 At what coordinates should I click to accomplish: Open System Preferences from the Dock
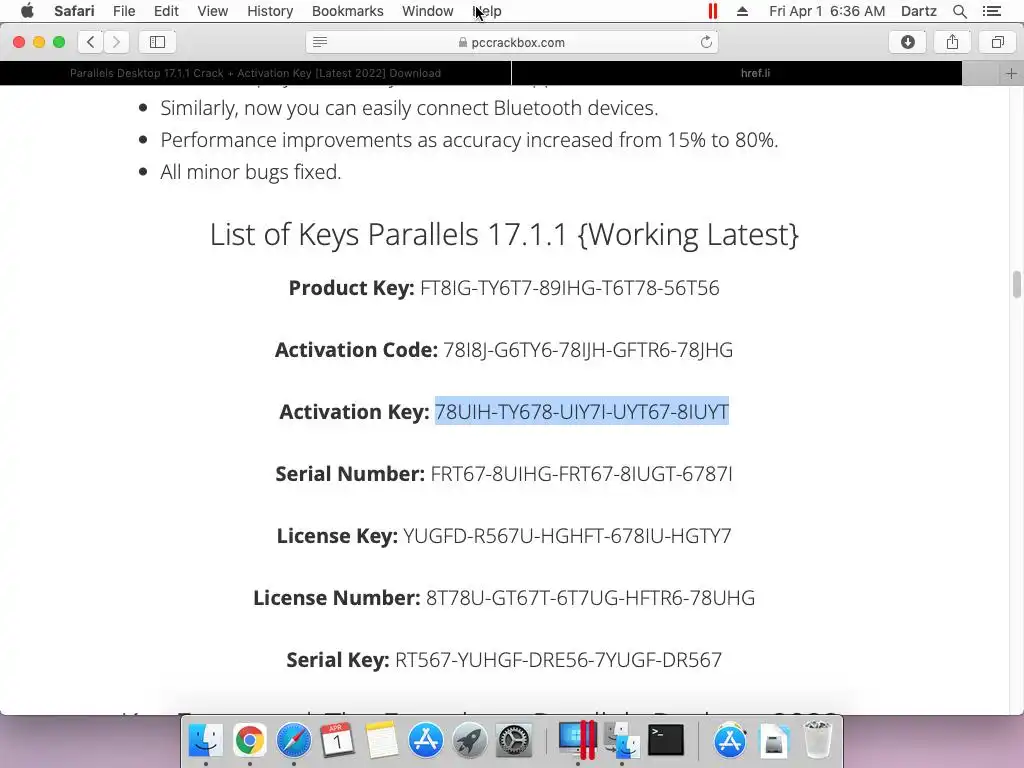(x=514, y=740)
